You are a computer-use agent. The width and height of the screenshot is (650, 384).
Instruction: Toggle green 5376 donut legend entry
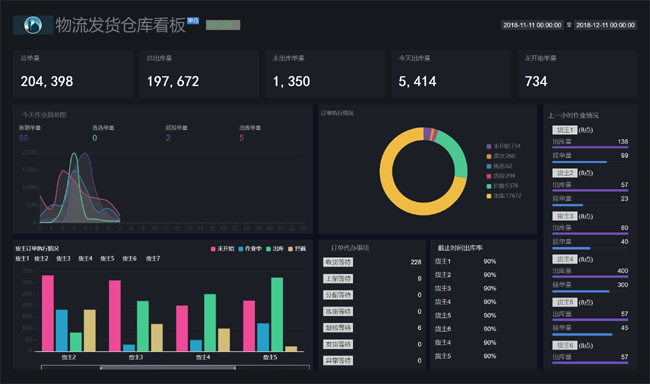point(502,186)
